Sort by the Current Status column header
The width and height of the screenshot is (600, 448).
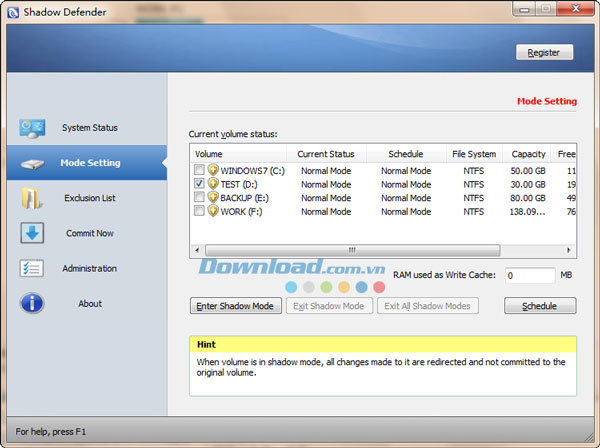tap(326, 154)
